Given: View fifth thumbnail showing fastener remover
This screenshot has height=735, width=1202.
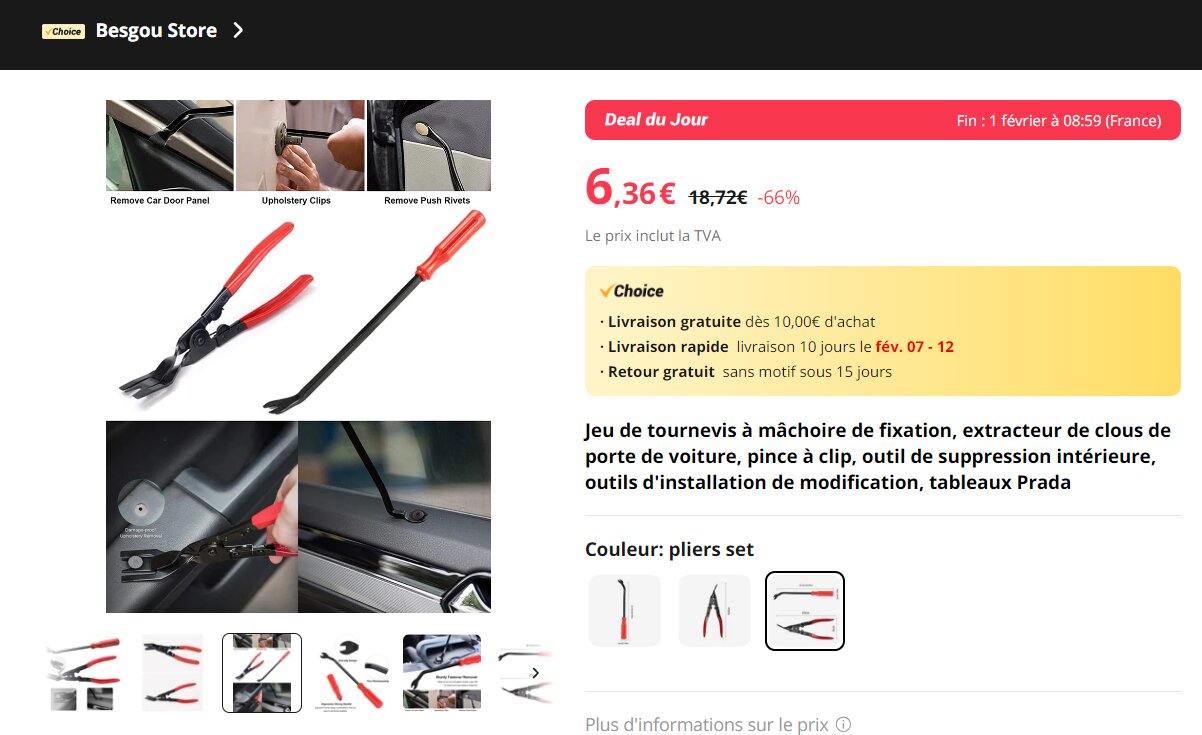Looking at the screenshot, I should coord(442,673).
